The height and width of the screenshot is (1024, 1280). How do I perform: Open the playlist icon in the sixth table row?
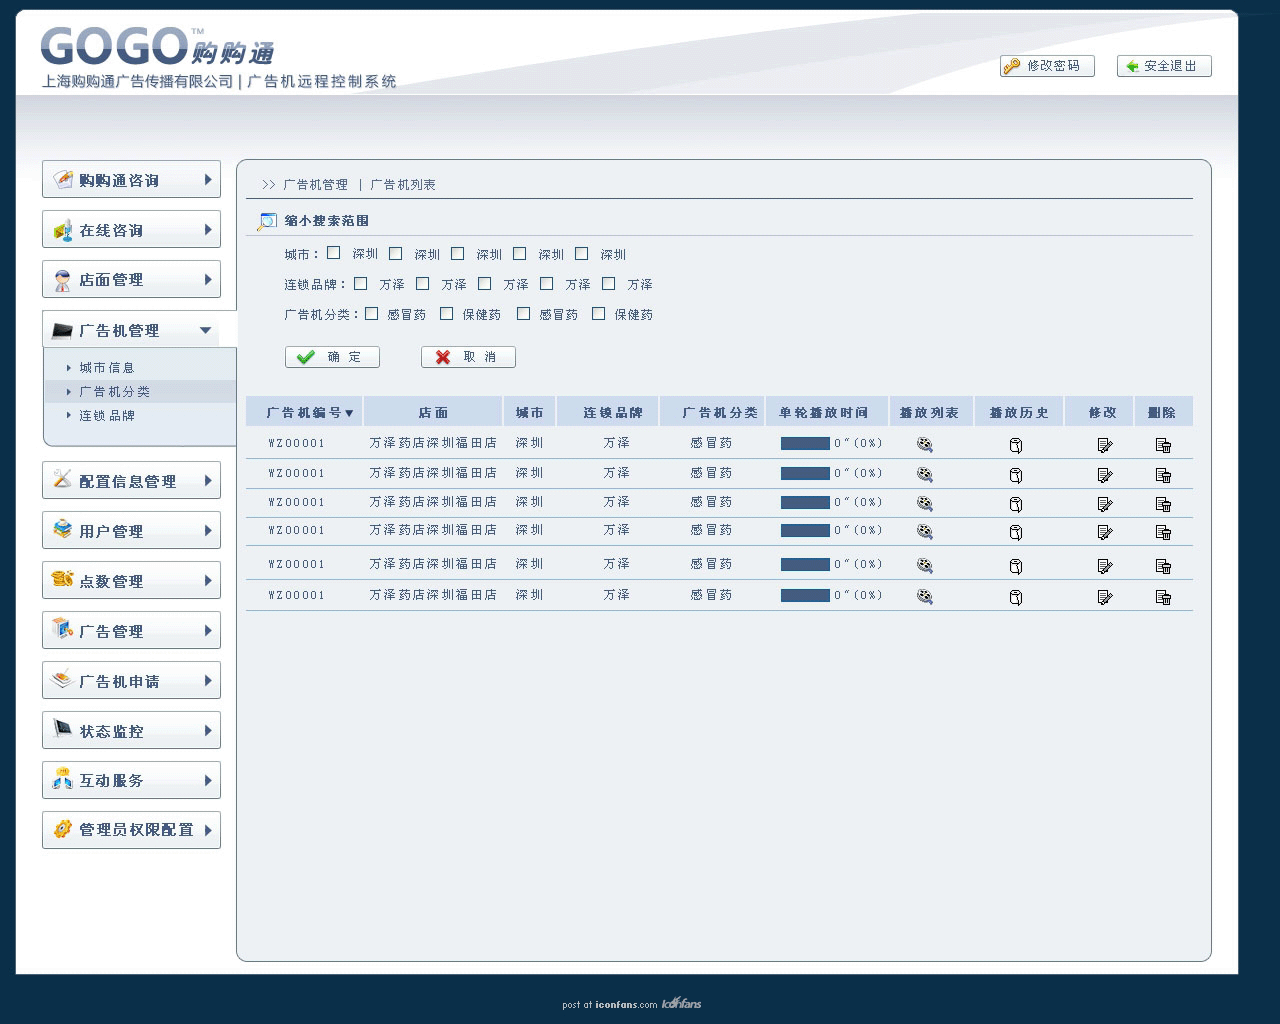click(x=925, y=596)
